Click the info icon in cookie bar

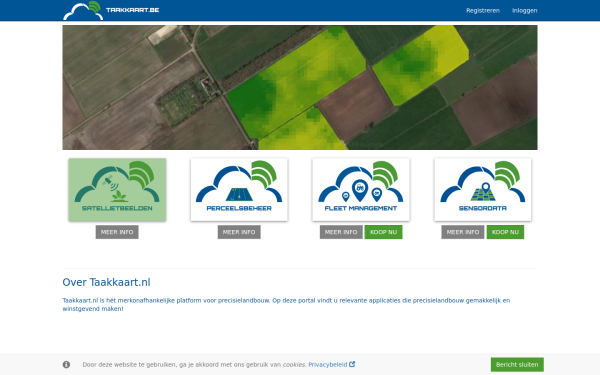click(x=66, y=365)
